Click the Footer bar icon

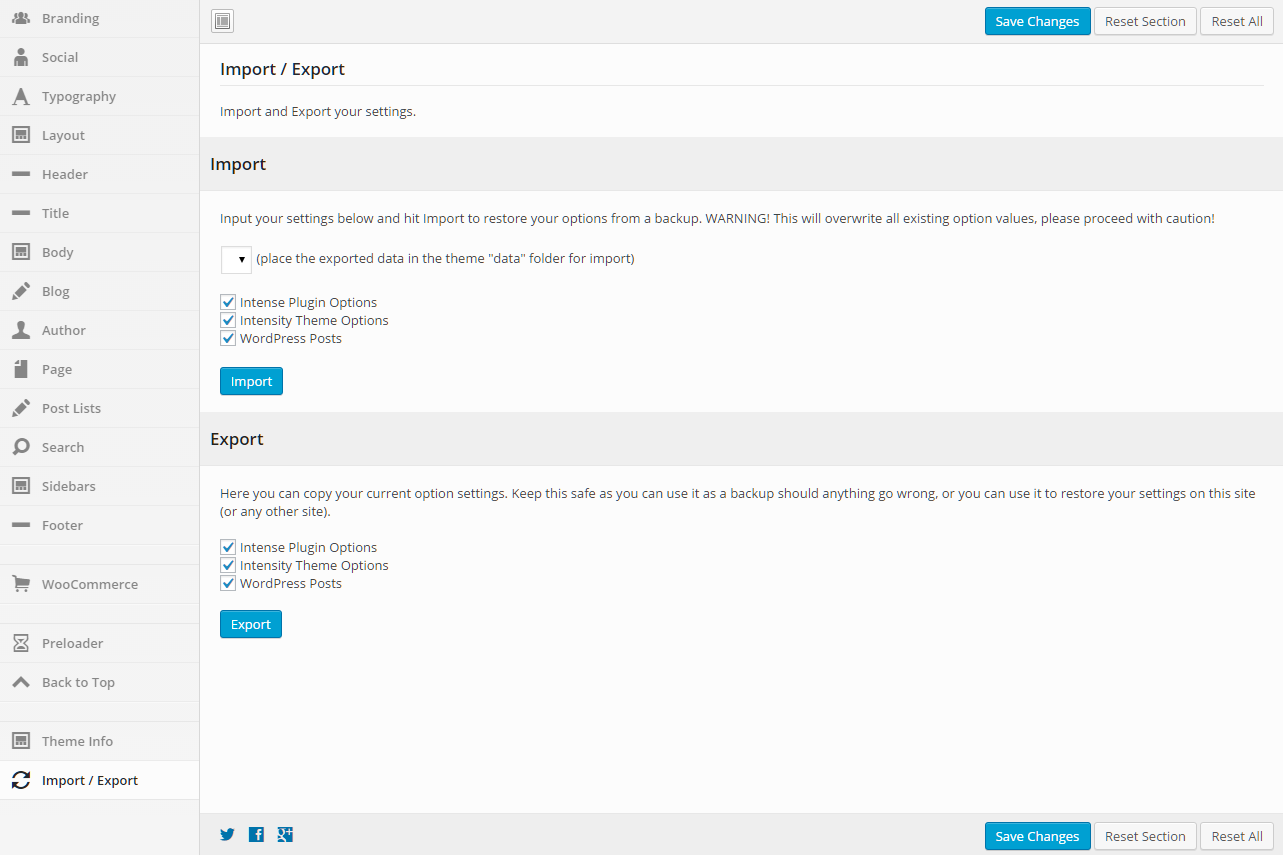pos(21,525)
